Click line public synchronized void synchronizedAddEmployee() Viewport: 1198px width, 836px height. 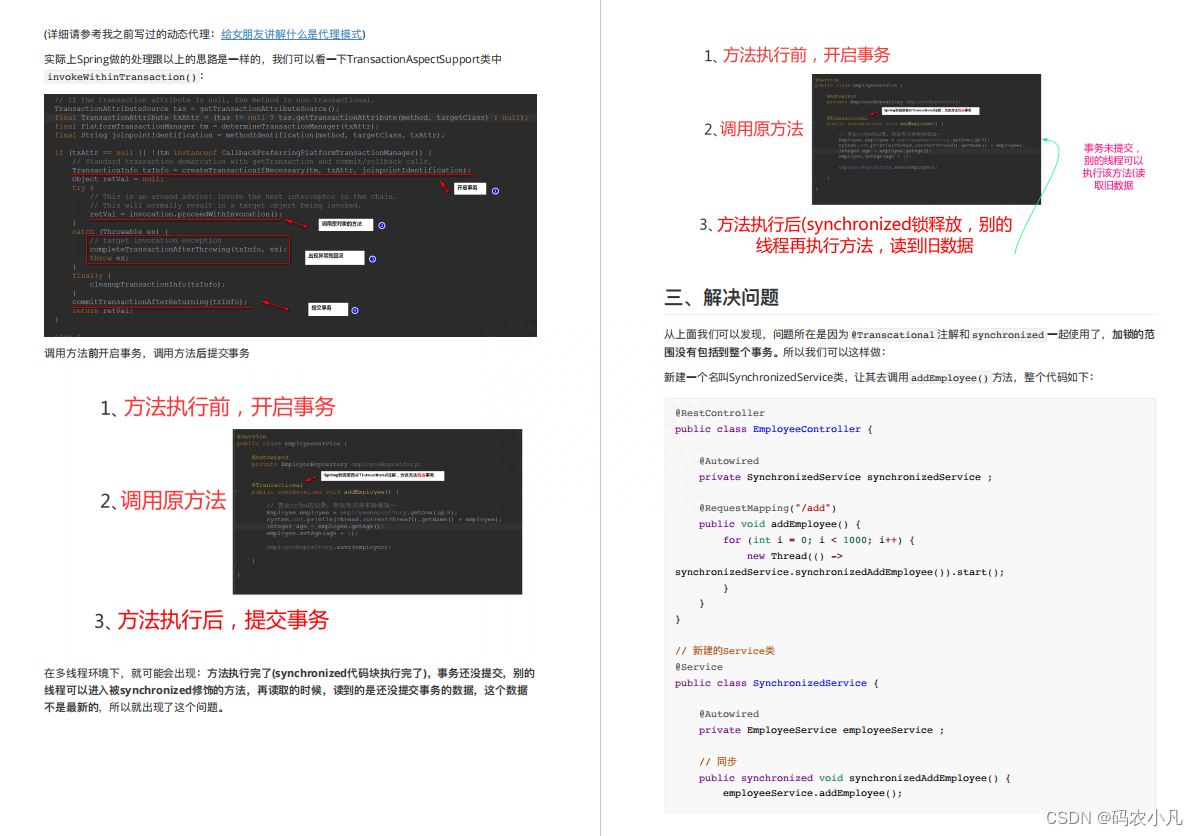pos(854,778)
